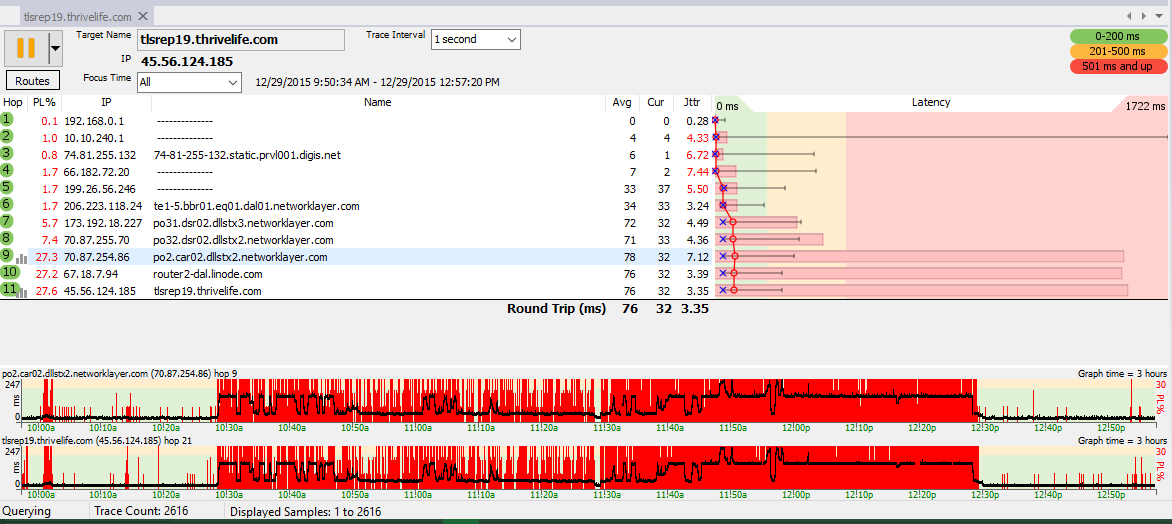
Task: Edit the Target Name field tlsrep19.thrivelife.com
Action: pyautogui.click(x=241, y=40)
